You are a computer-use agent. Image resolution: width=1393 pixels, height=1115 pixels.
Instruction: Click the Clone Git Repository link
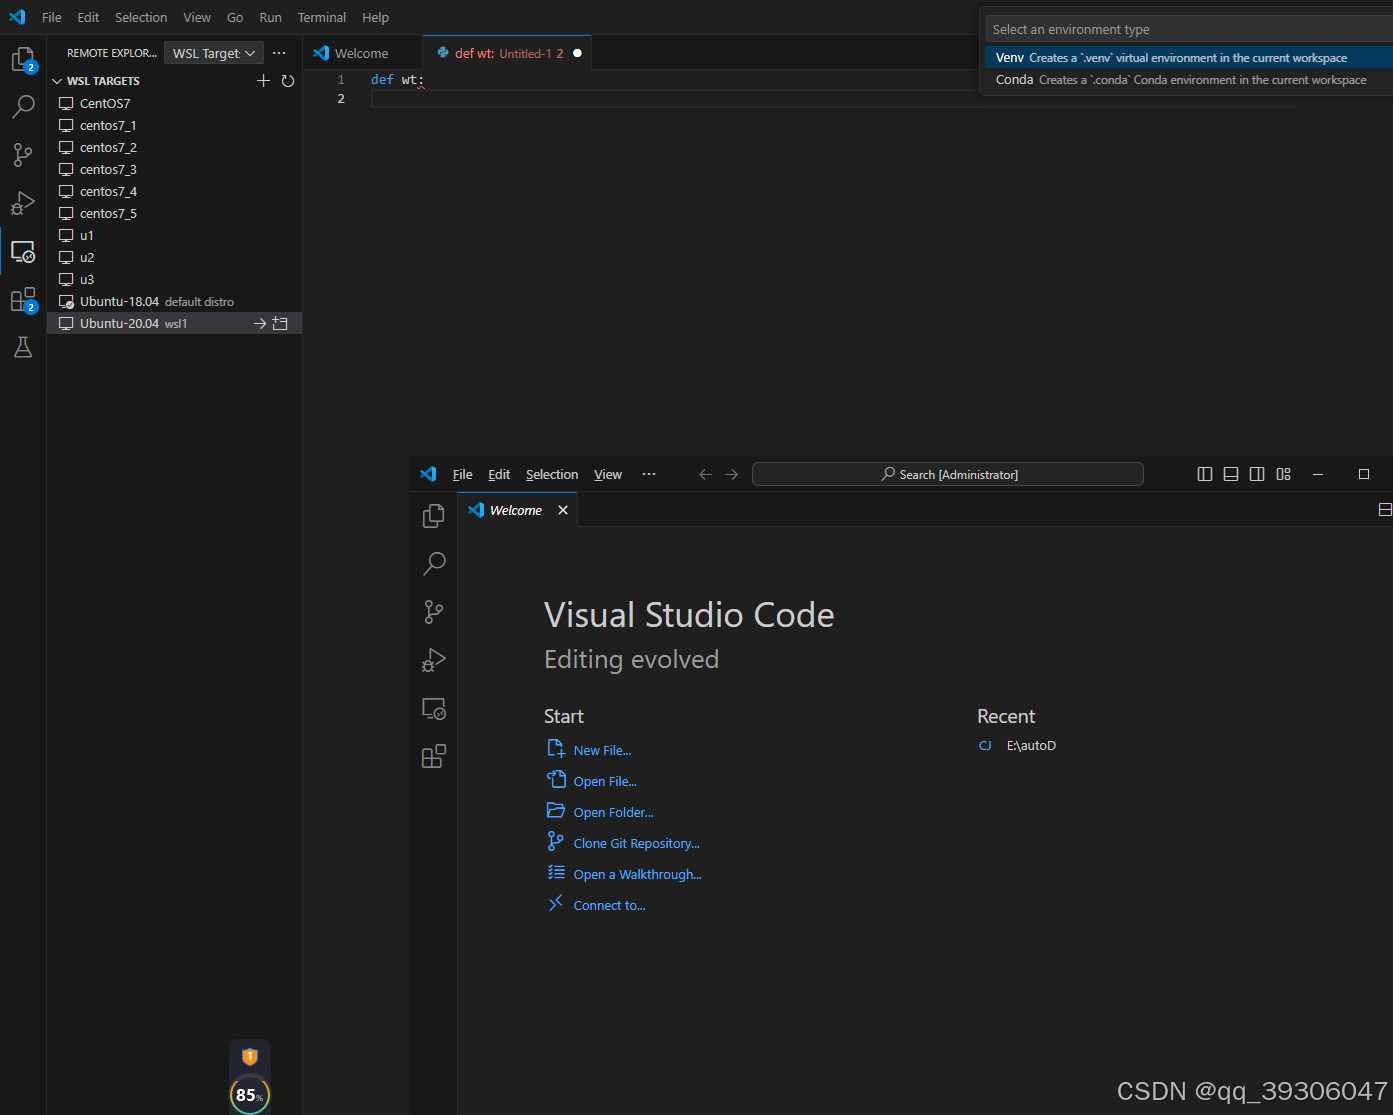tap(636, 843)
